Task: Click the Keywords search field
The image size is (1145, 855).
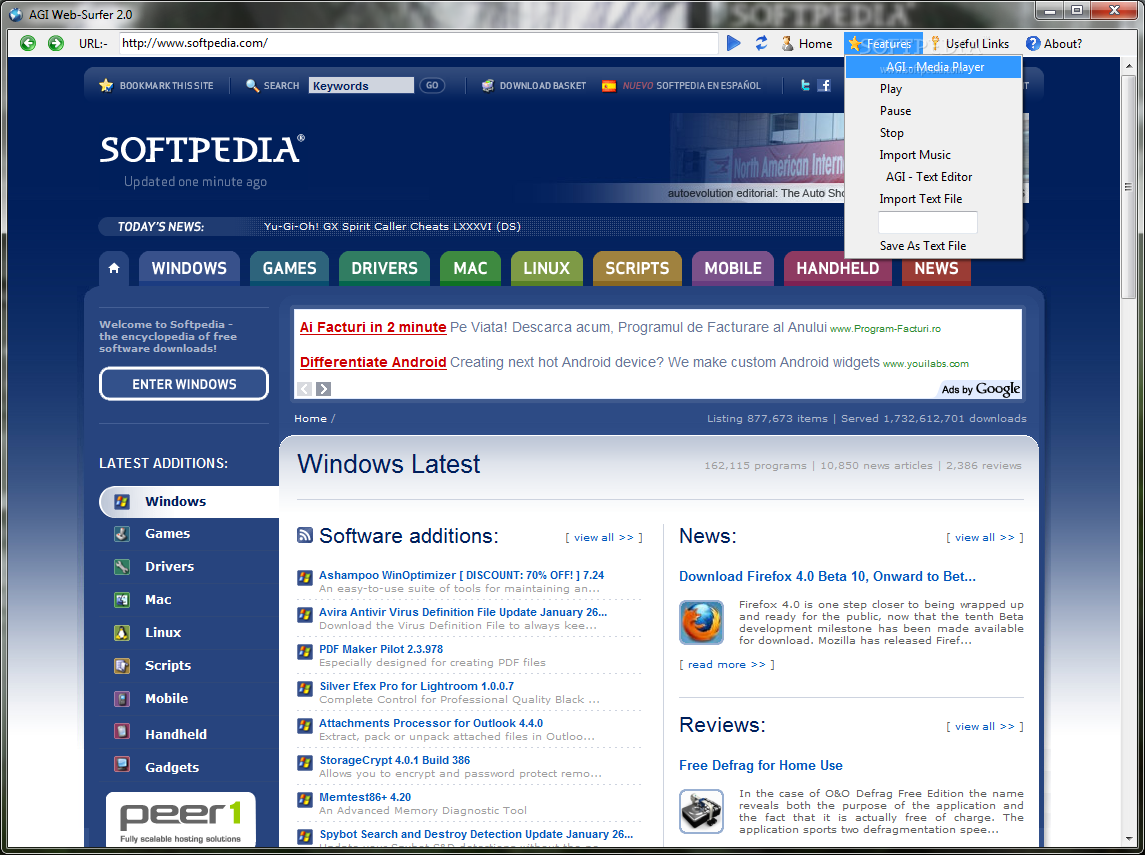Action: [x=361, y=85]
